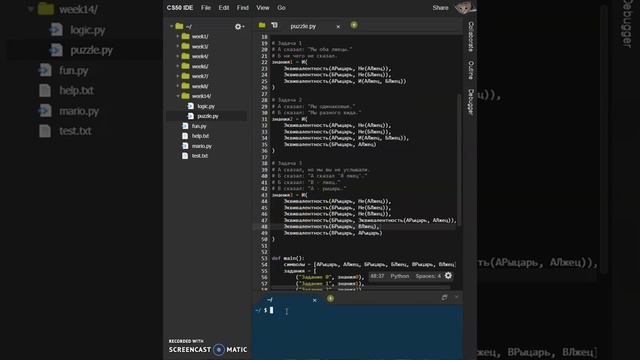This screenshot has height=360, width=640.
Task: Click the Share button
Action: [x=440, y=8]
